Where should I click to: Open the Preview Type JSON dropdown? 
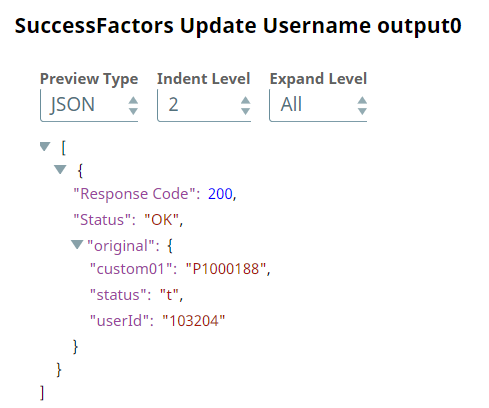[89, 105]
